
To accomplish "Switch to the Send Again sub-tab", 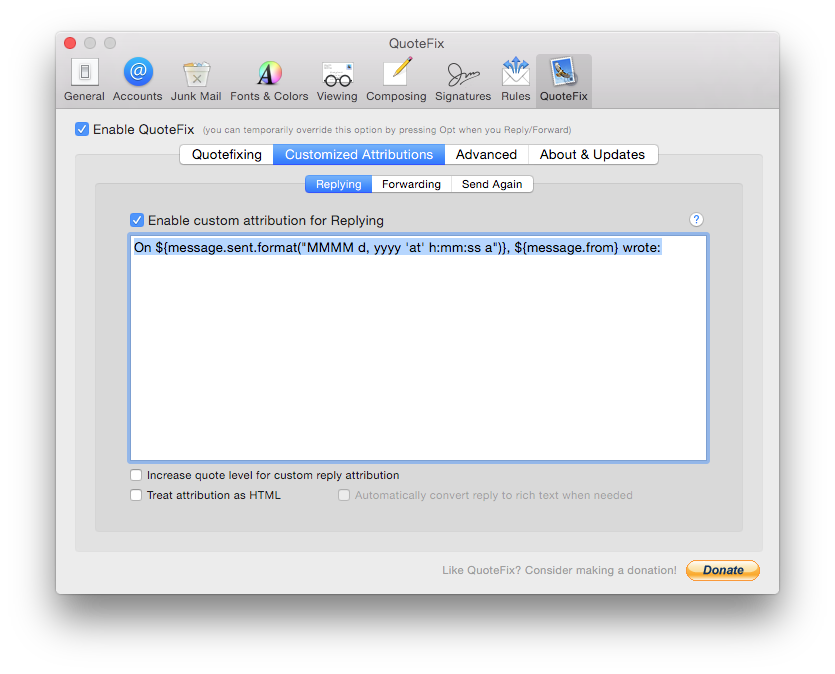I will pos(492,184).
